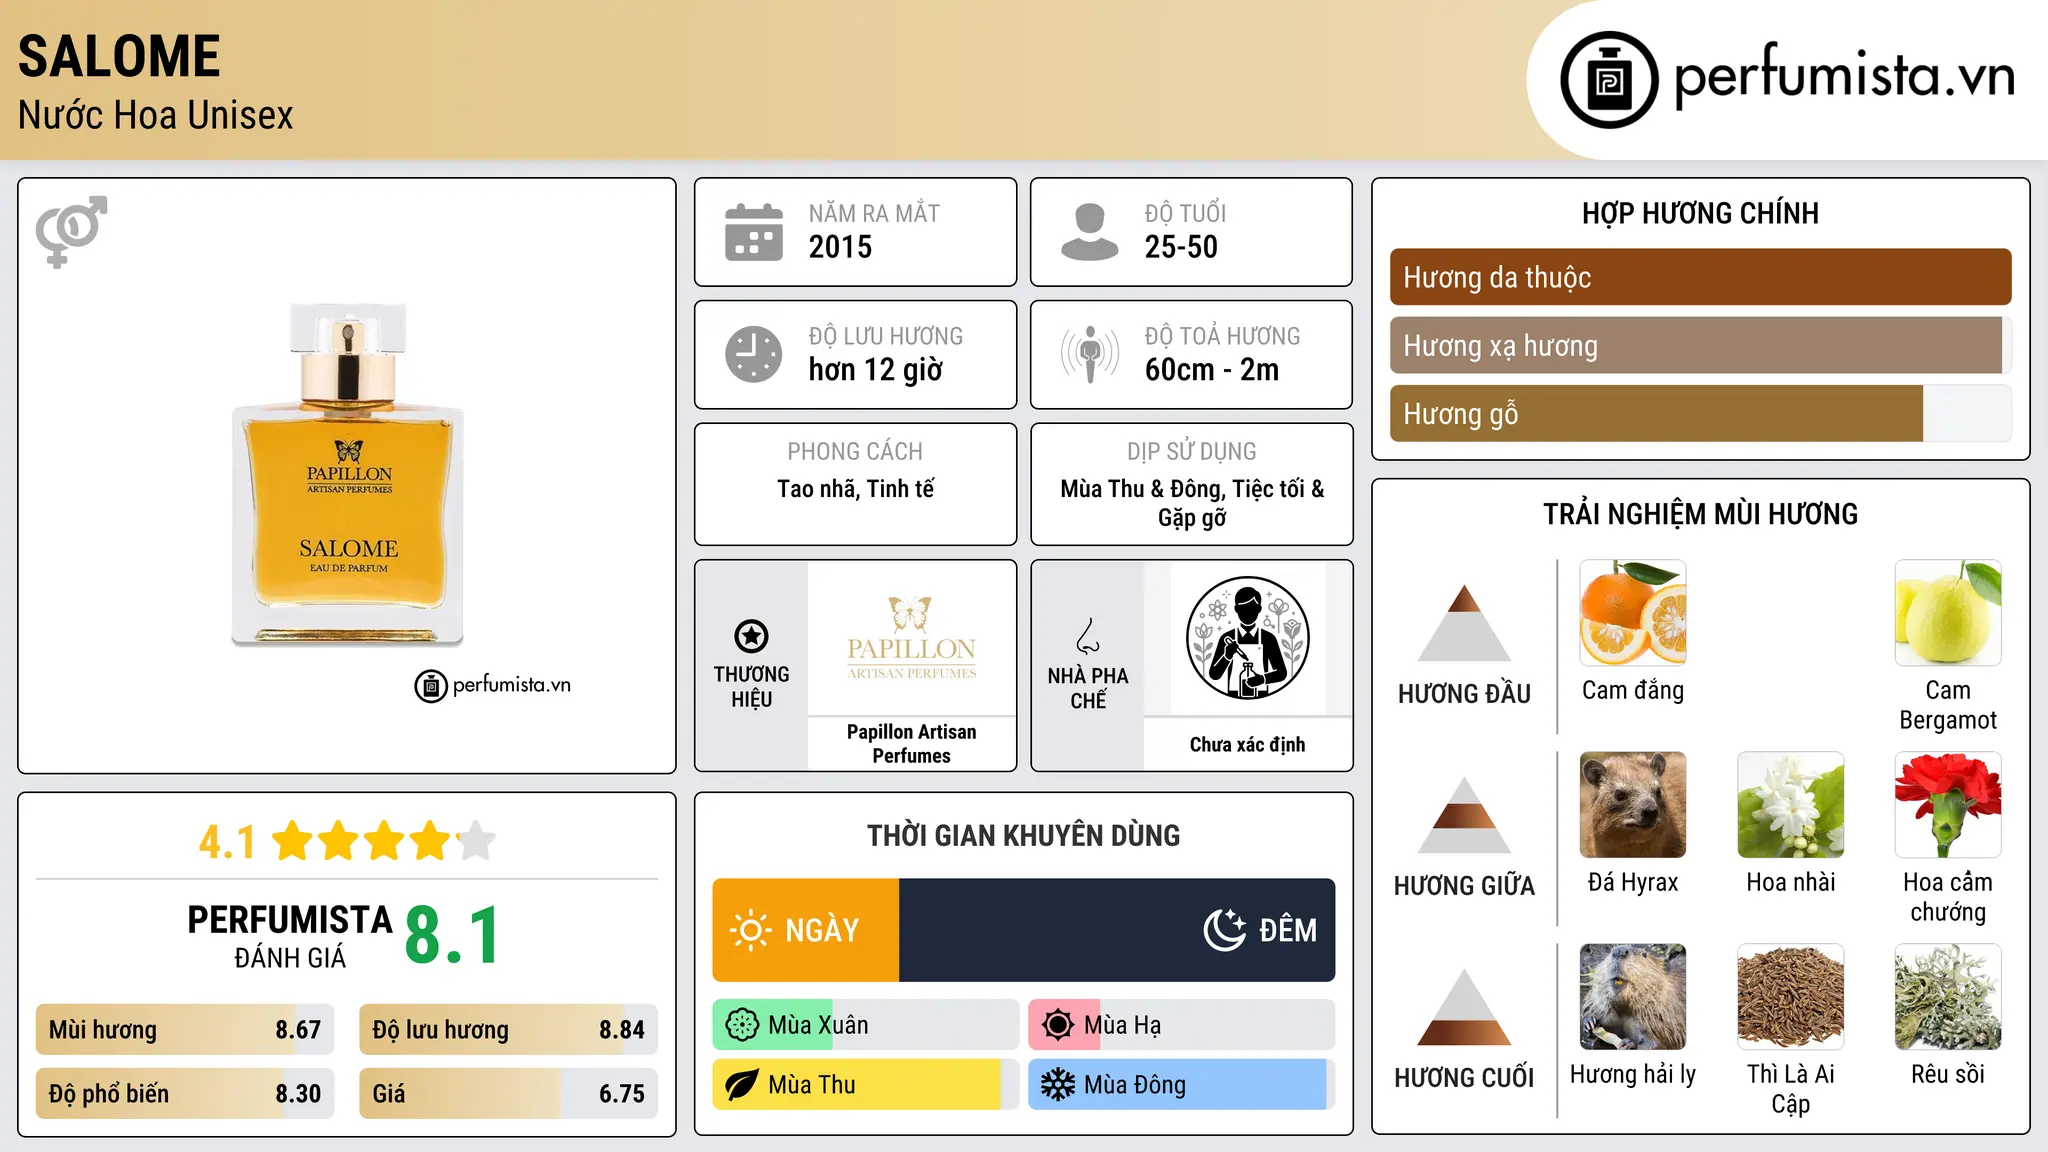Click the HỢP HƯƠNG CHÍNH heading
Viewport: 2048px width, 1152px height.
click(1700, 213)
